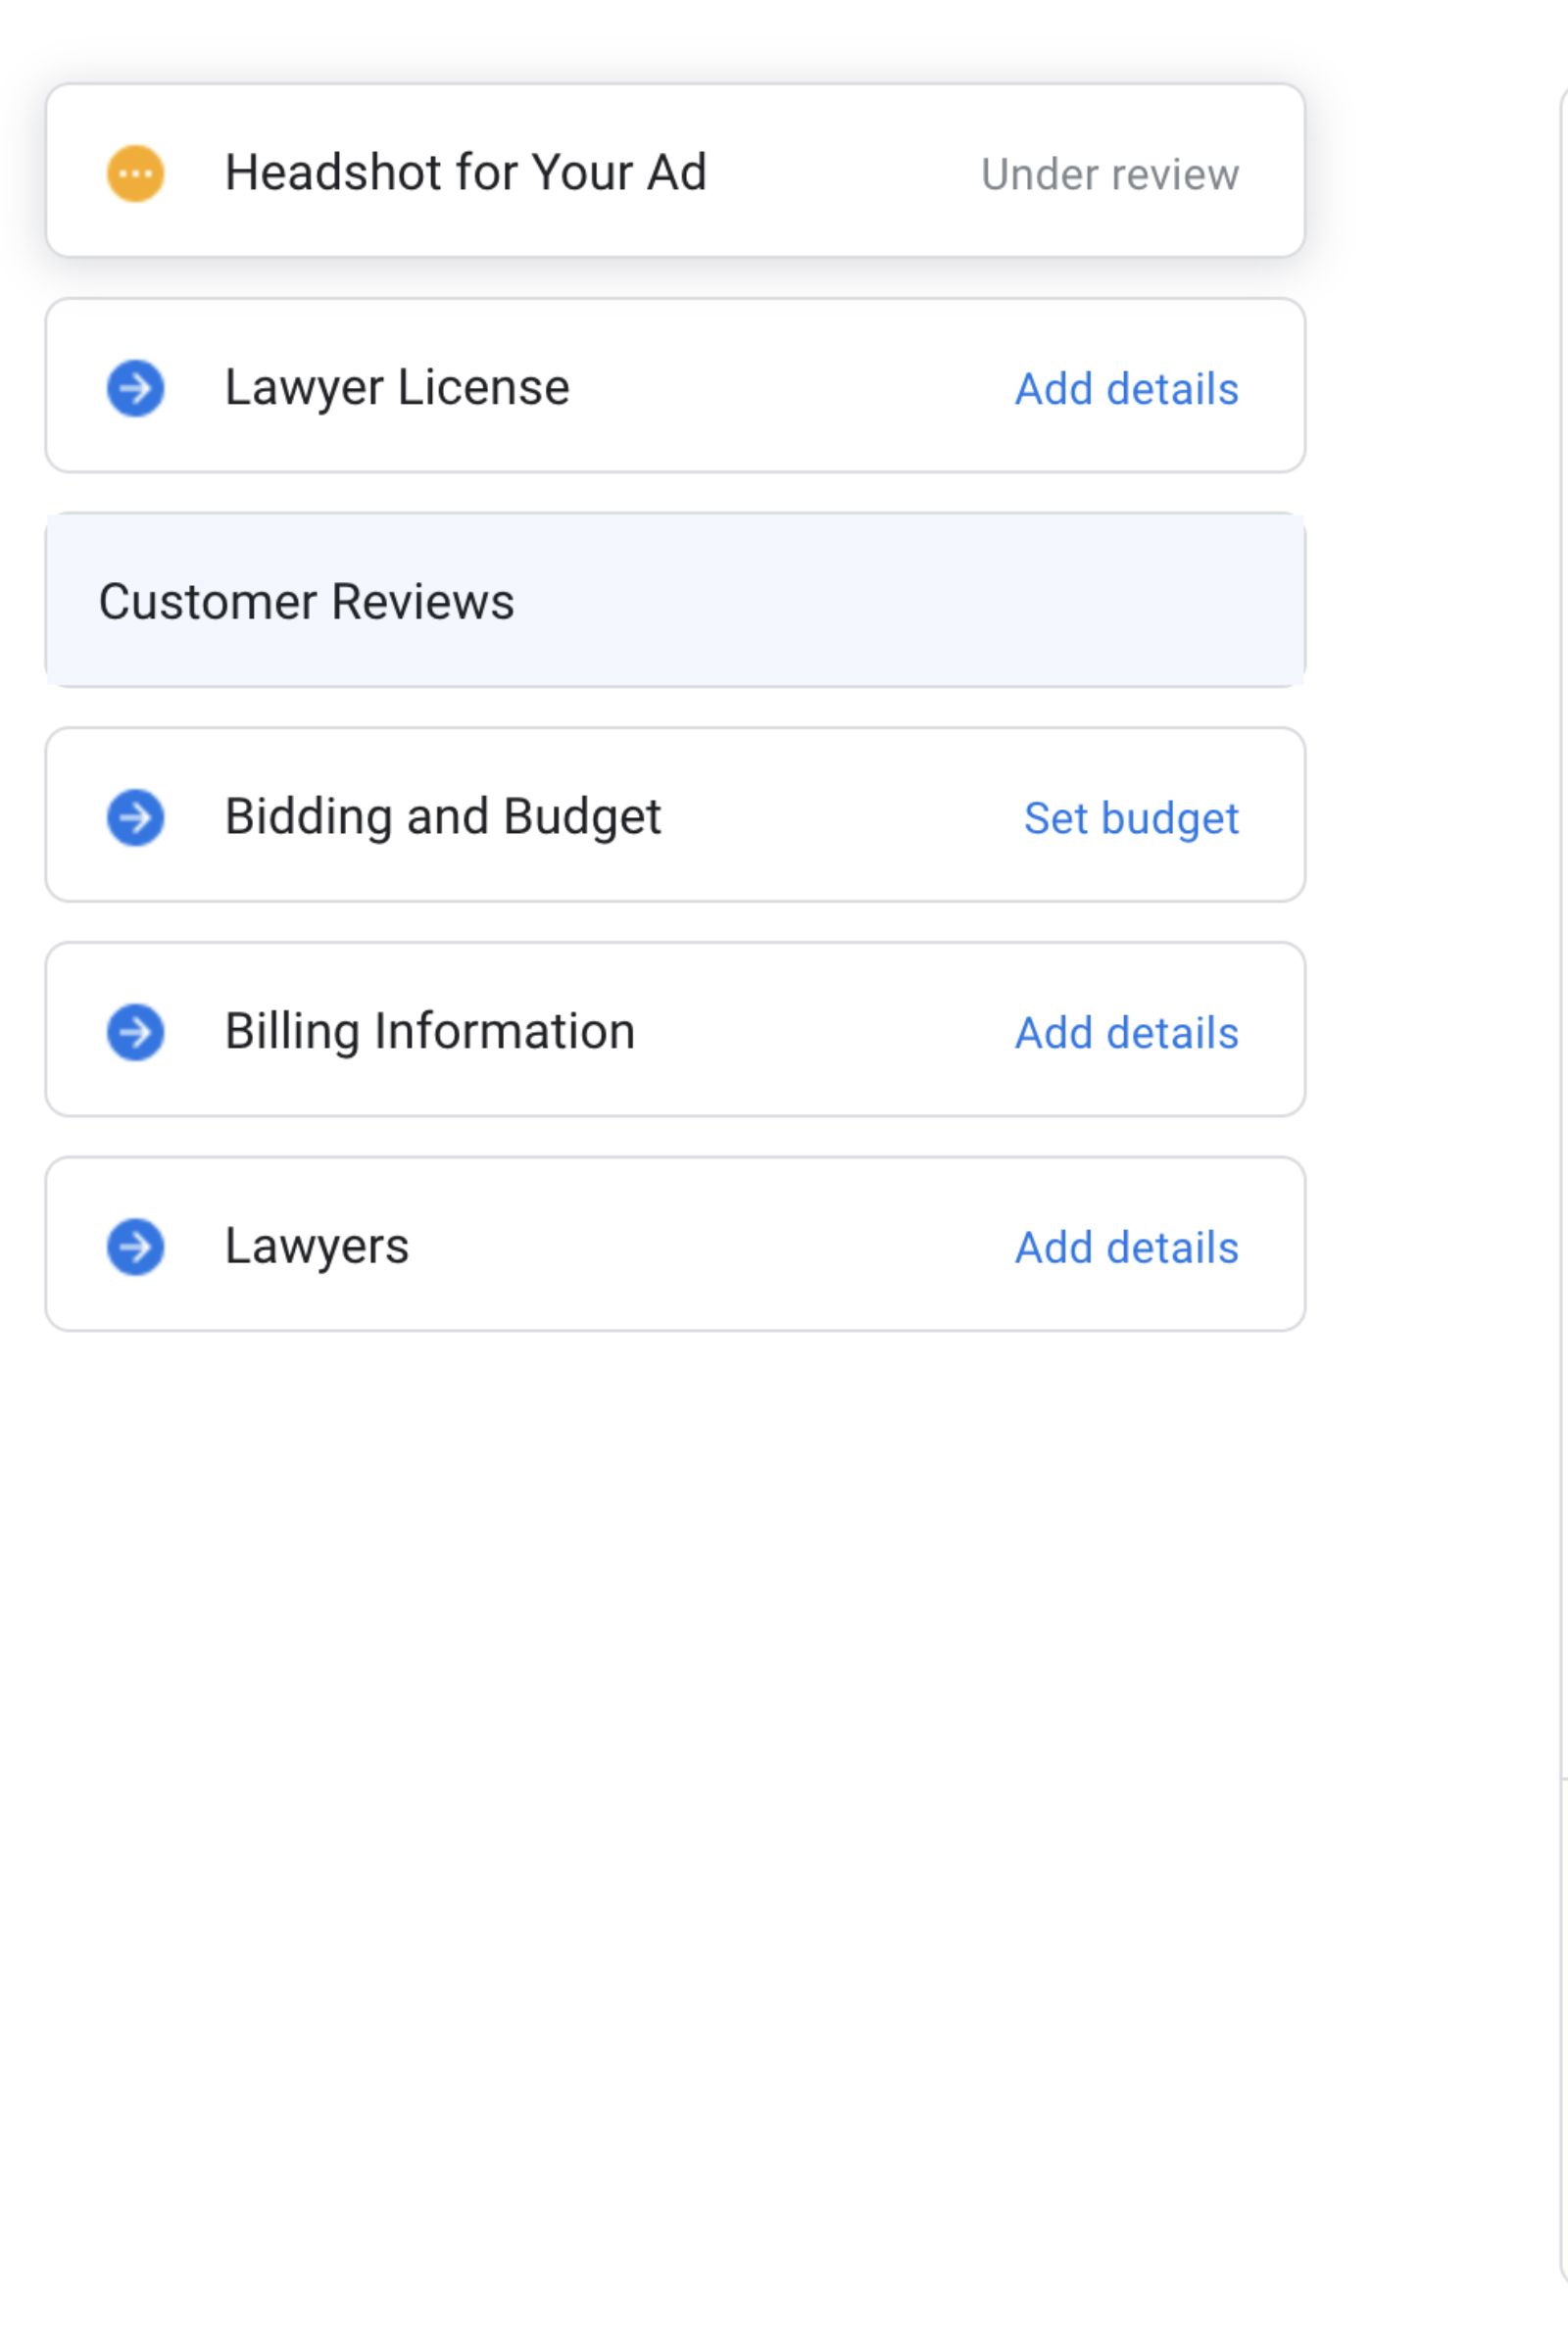Click the orange pending icon beside Headshot

(x=135, y=173)
